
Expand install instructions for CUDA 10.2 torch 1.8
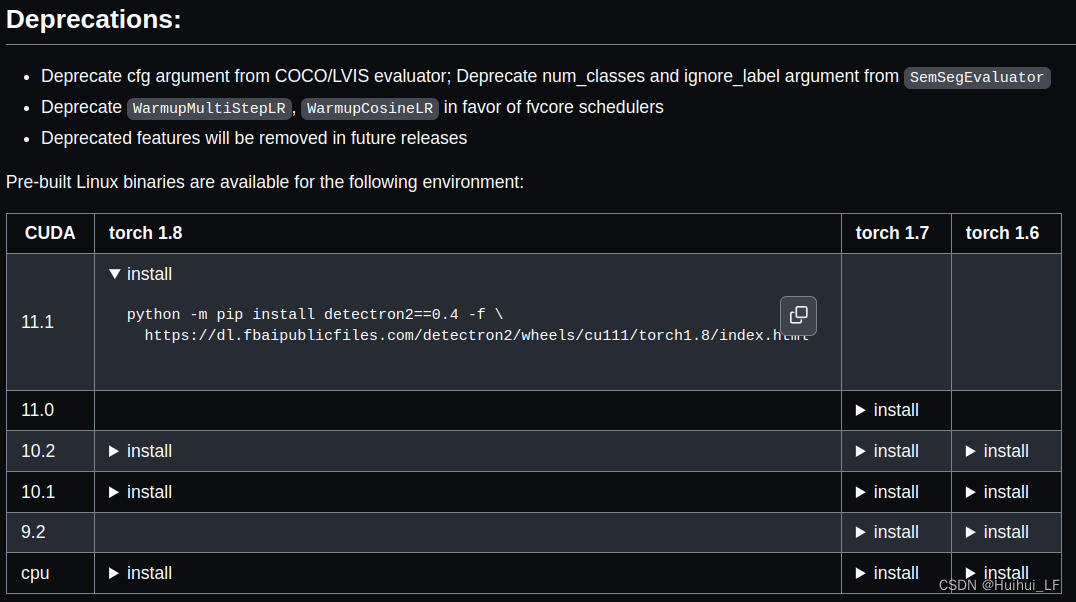click(x=140, y=451)
